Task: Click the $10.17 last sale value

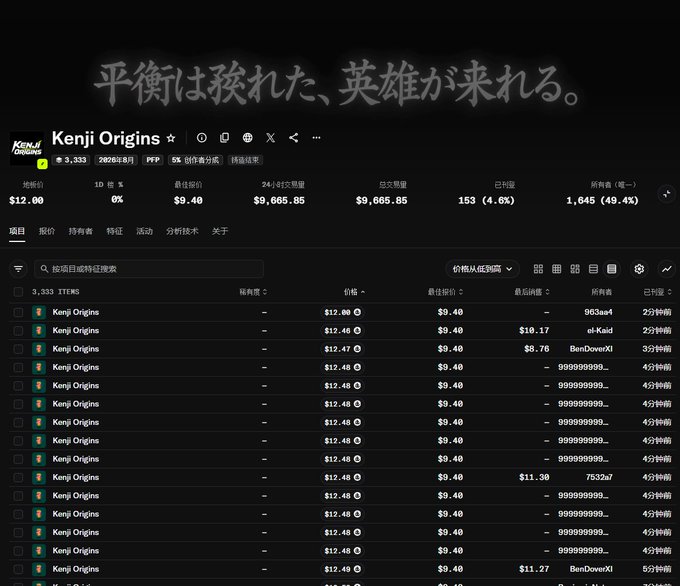Action: 534,331
